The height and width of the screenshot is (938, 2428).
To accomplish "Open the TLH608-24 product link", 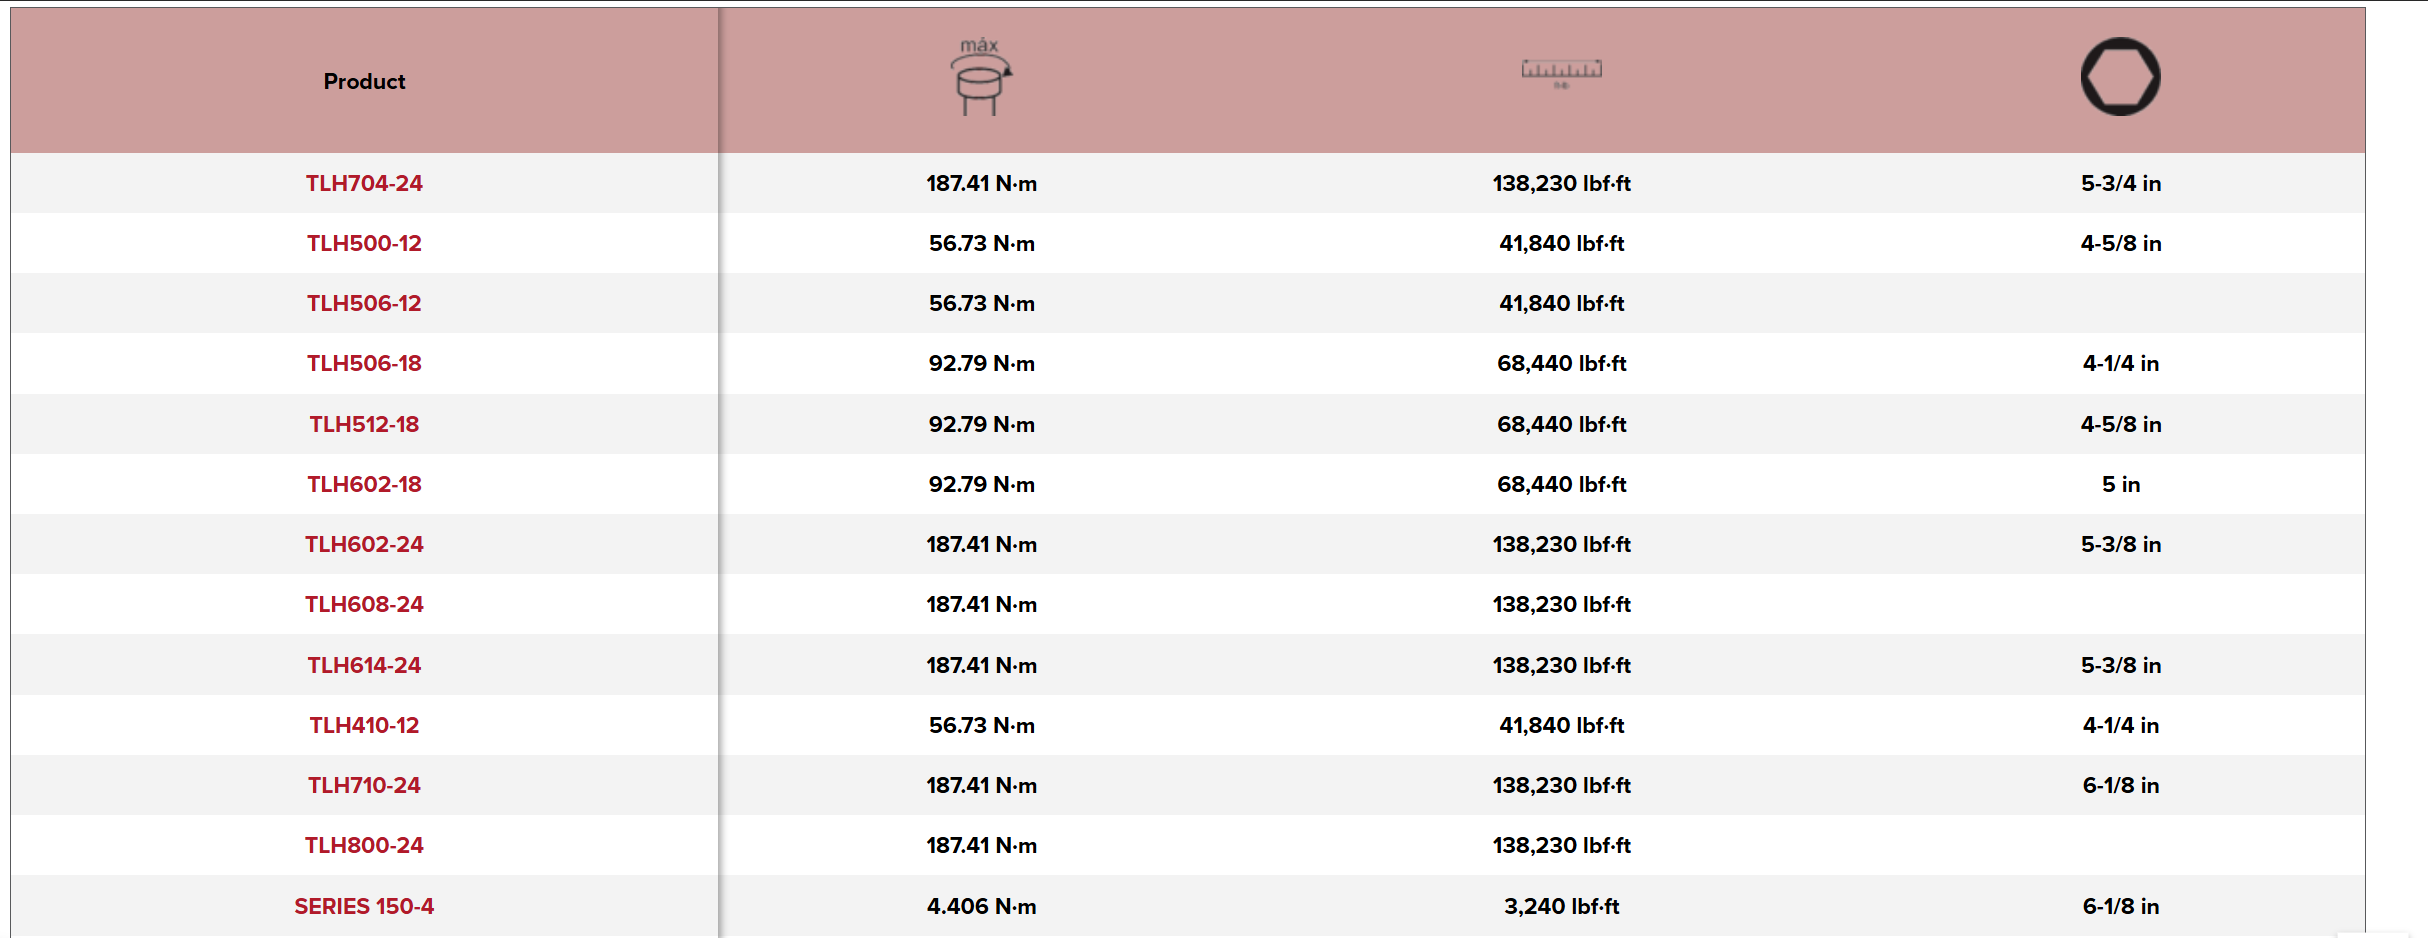I will [364, 604].
